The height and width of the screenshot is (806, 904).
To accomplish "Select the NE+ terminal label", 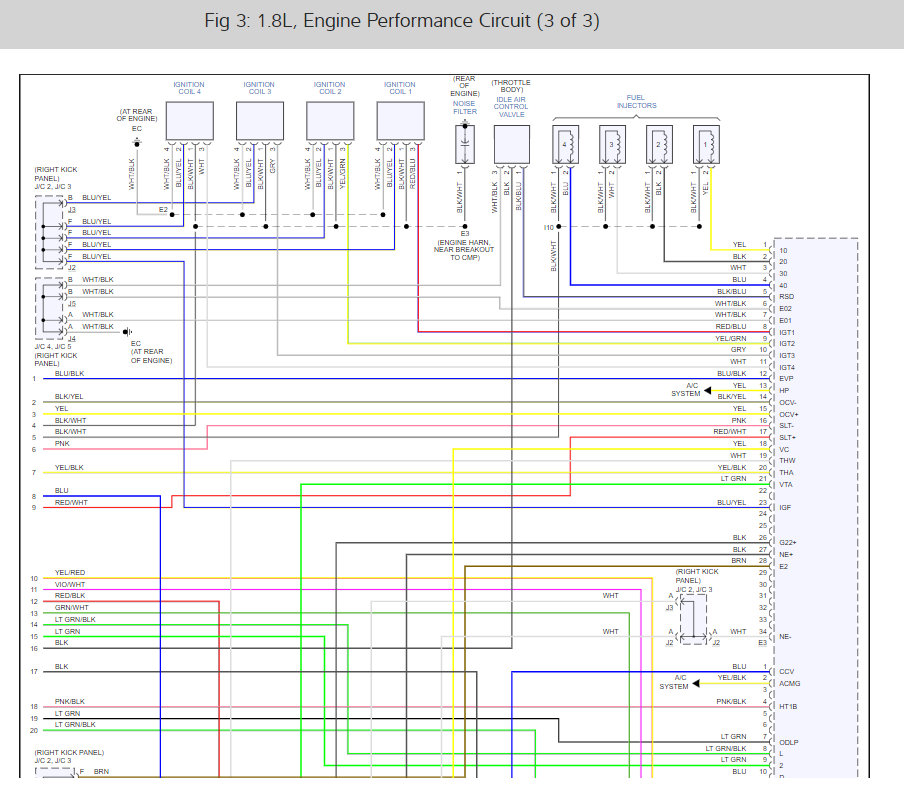I will (x=786, y=555).
